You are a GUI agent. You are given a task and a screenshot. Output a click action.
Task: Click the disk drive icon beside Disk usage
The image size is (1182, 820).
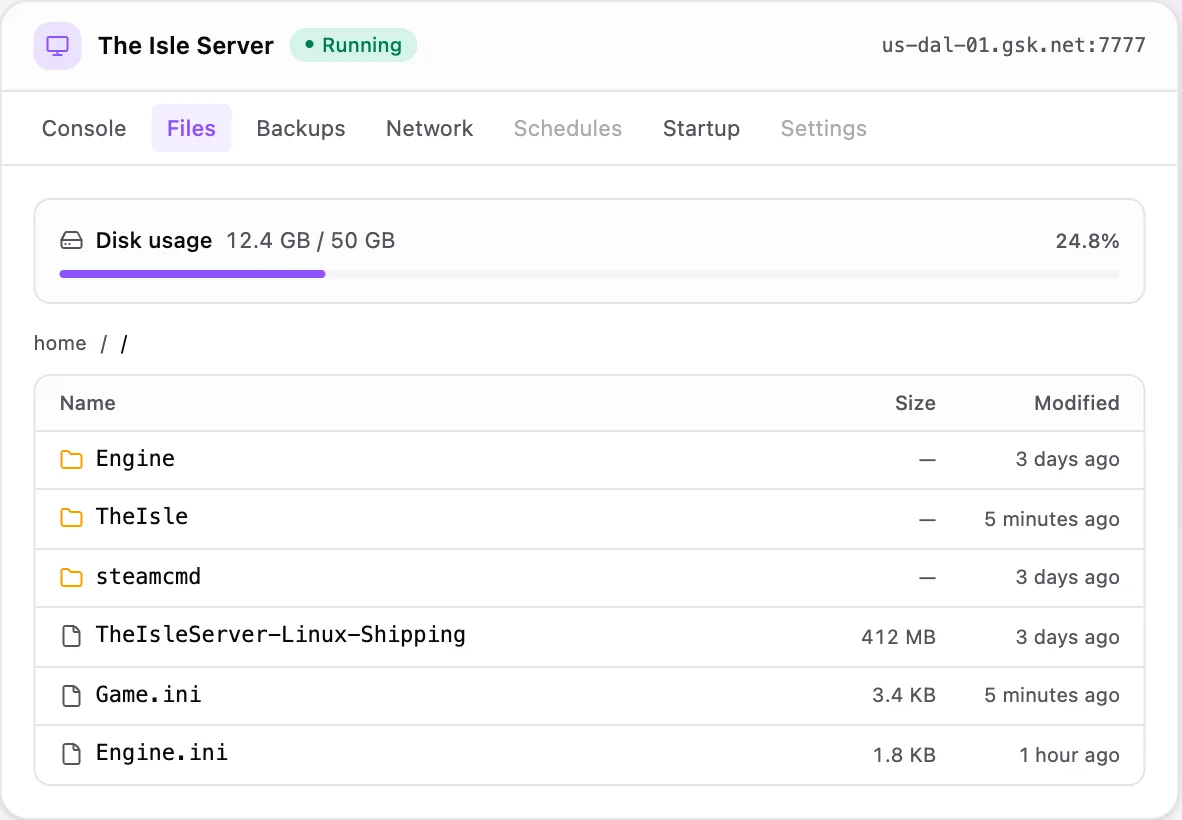click(x=72, y=241)
